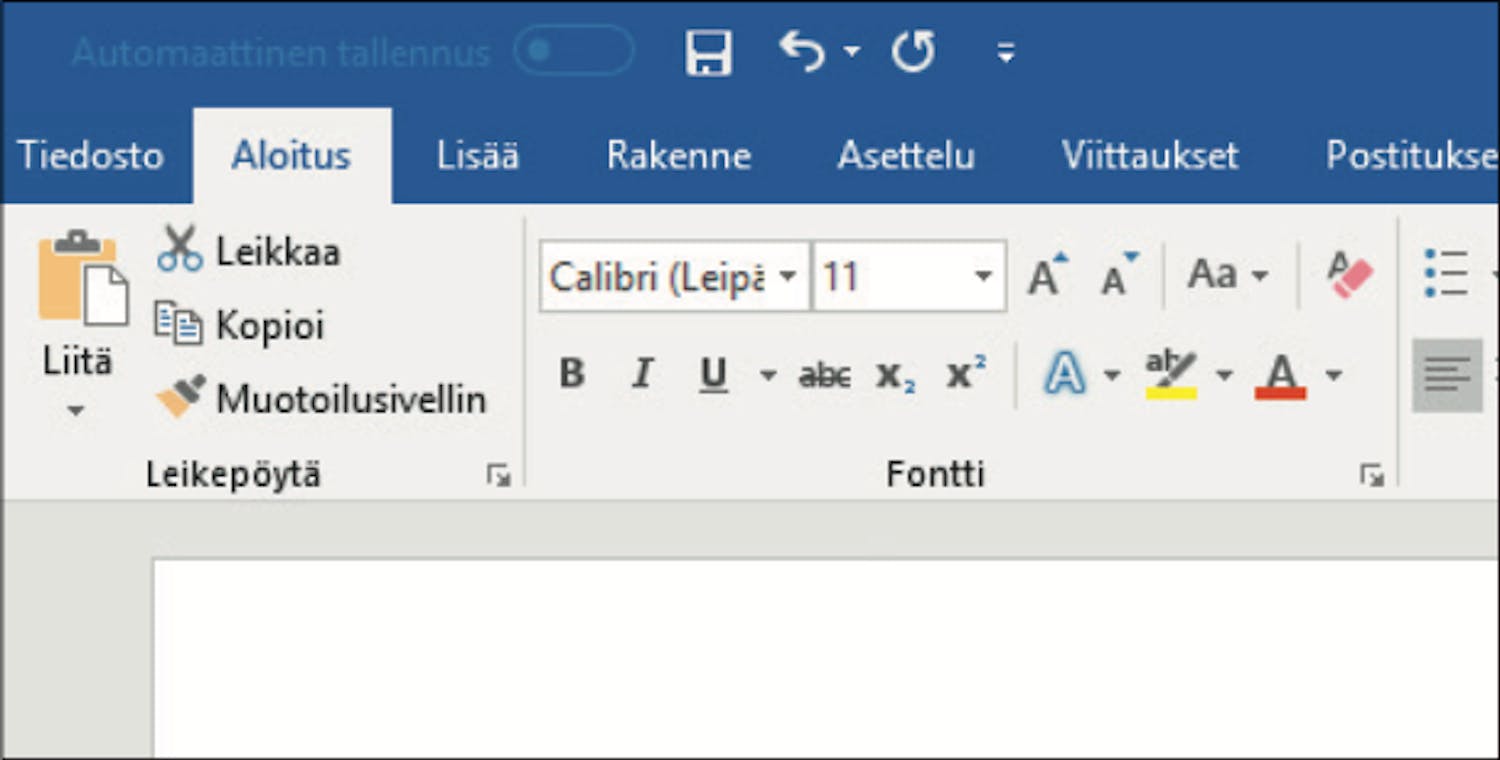Open Customize Quick Access Toolbar dropdown
The height and width of the screenshot is (760, 1500).
1006,52
